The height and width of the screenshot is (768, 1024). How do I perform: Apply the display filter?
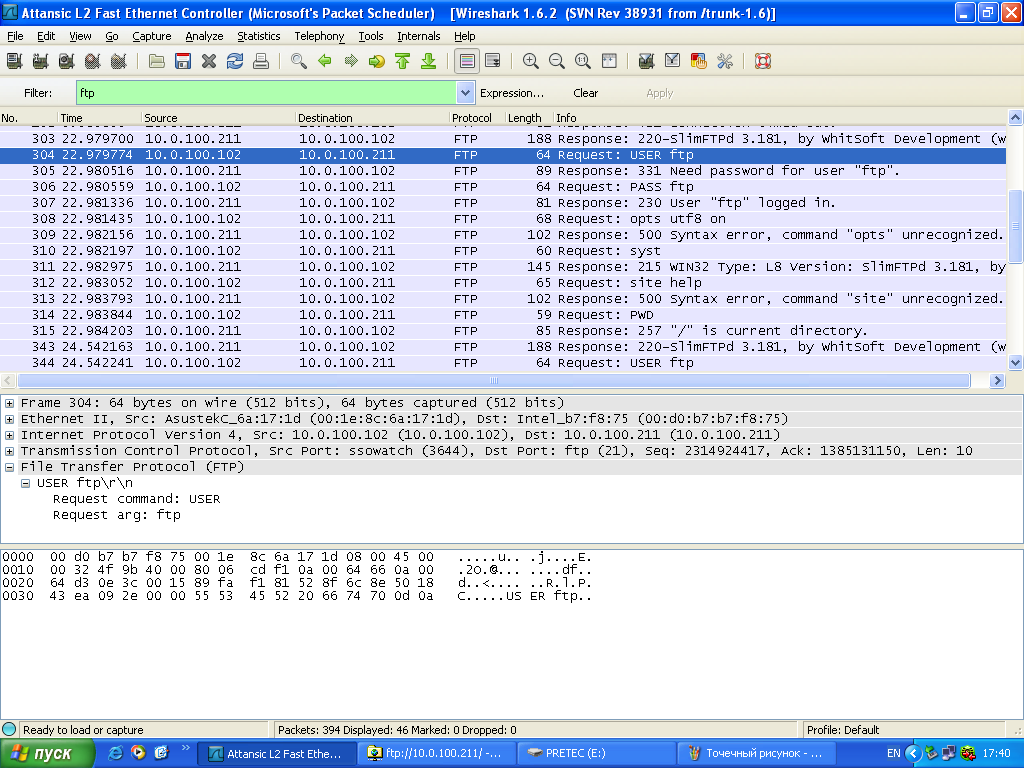pos(660,93)
